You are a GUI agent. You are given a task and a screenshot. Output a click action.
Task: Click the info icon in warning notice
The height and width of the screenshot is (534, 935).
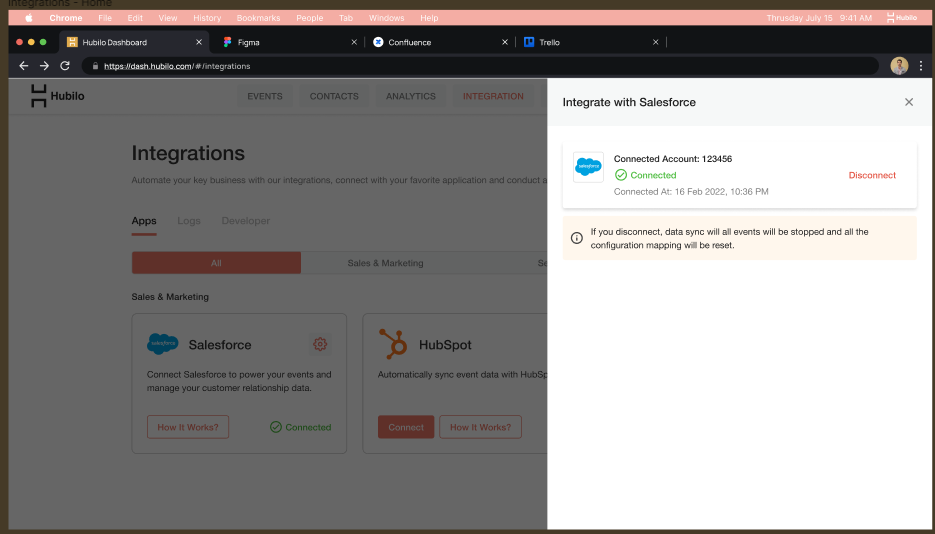click(577, 238)
